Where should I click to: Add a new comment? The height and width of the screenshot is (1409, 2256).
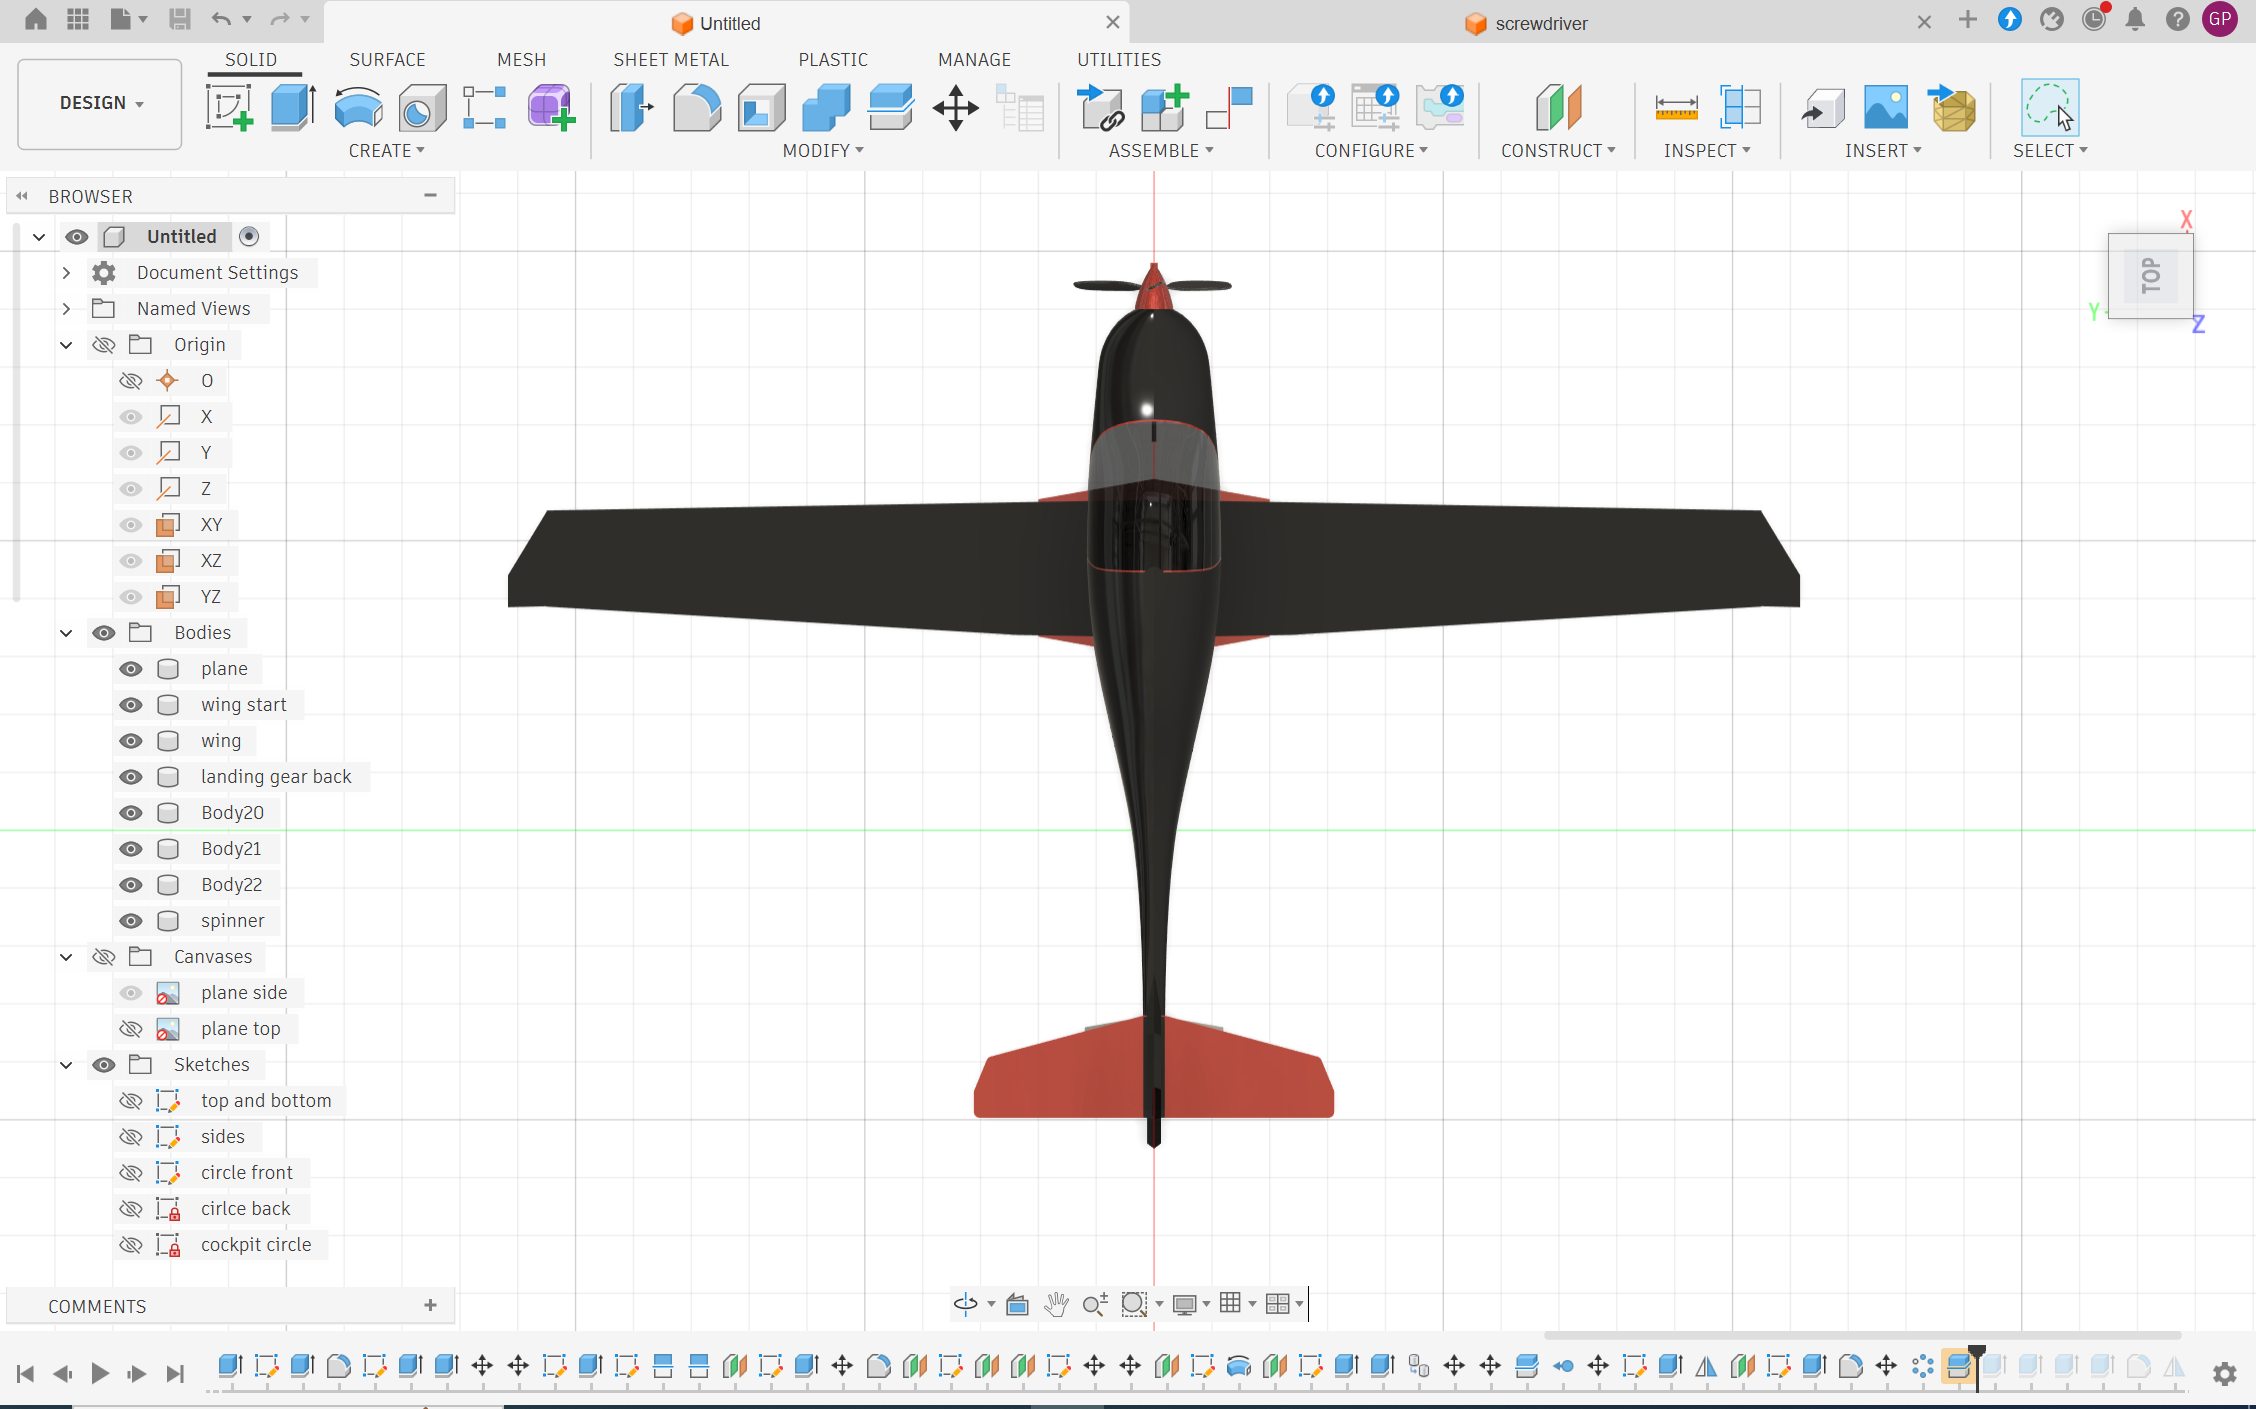click(430, 1305)
